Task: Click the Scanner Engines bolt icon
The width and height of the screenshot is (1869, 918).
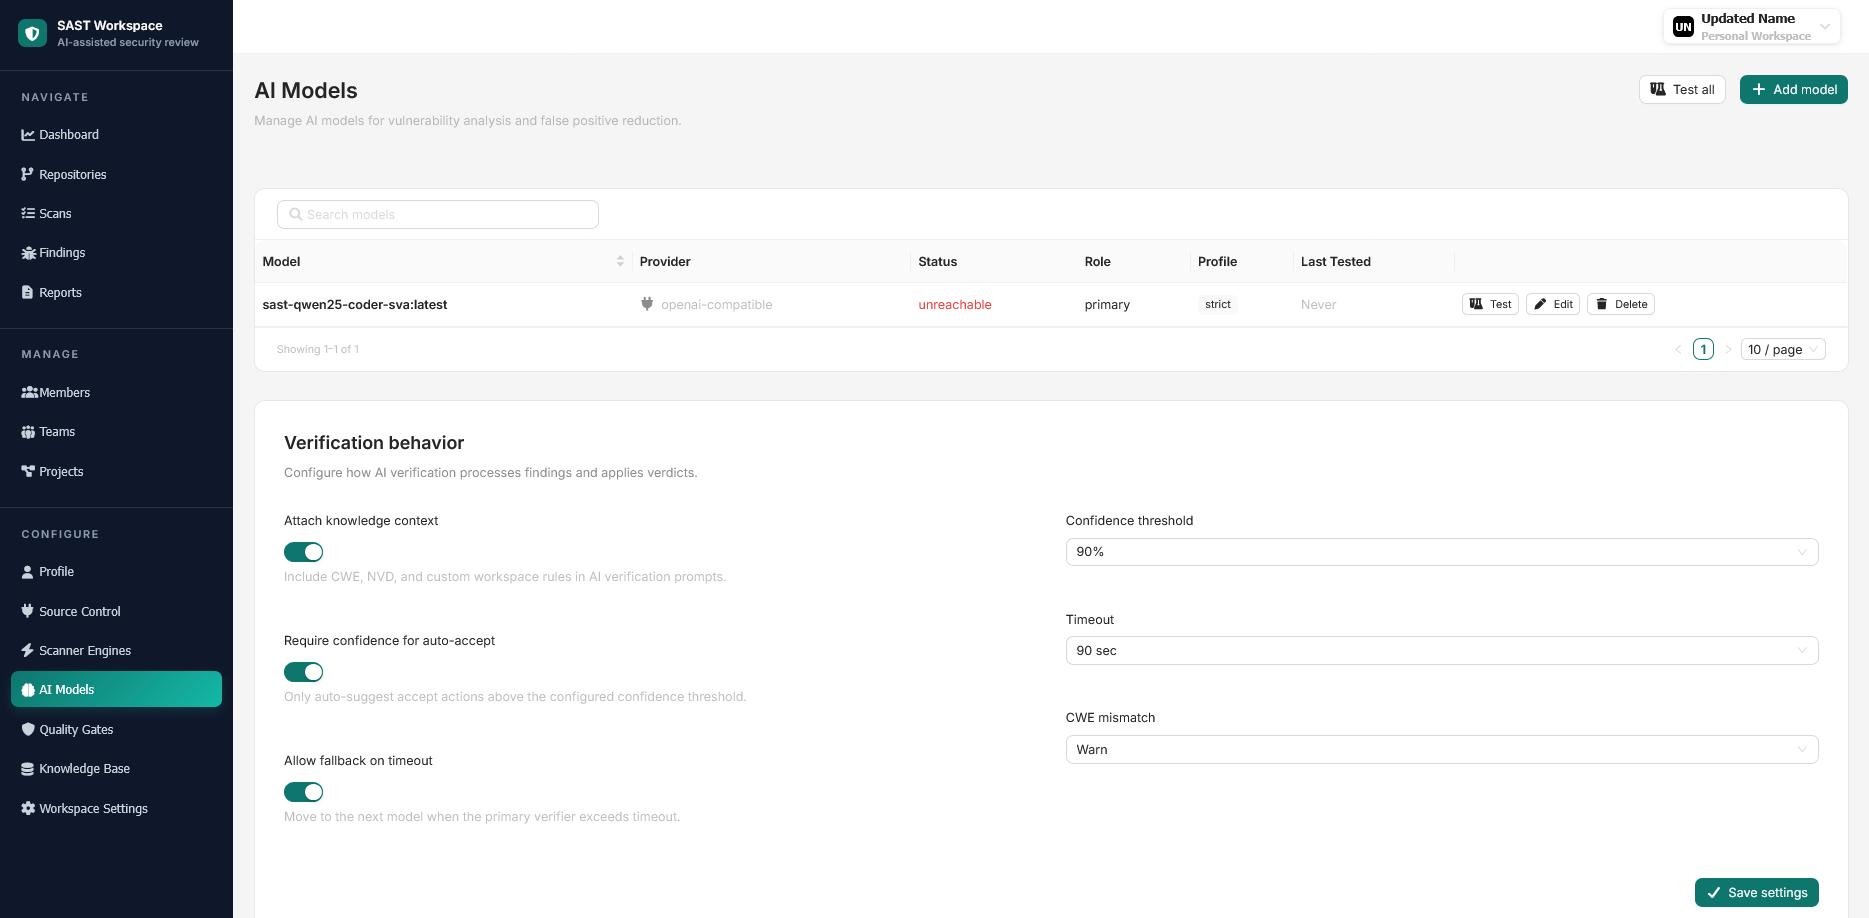Action: tap(28, 650)
